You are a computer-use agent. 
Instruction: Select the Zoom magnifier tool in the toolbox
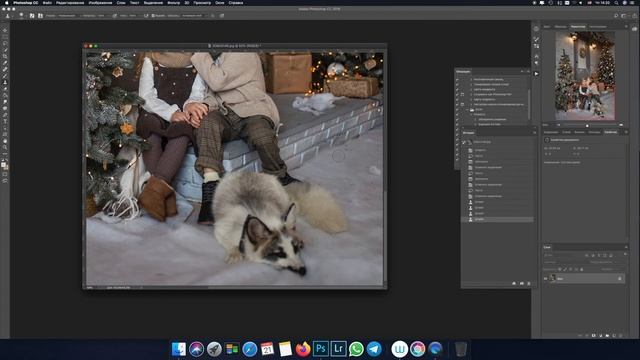(5, 148)
